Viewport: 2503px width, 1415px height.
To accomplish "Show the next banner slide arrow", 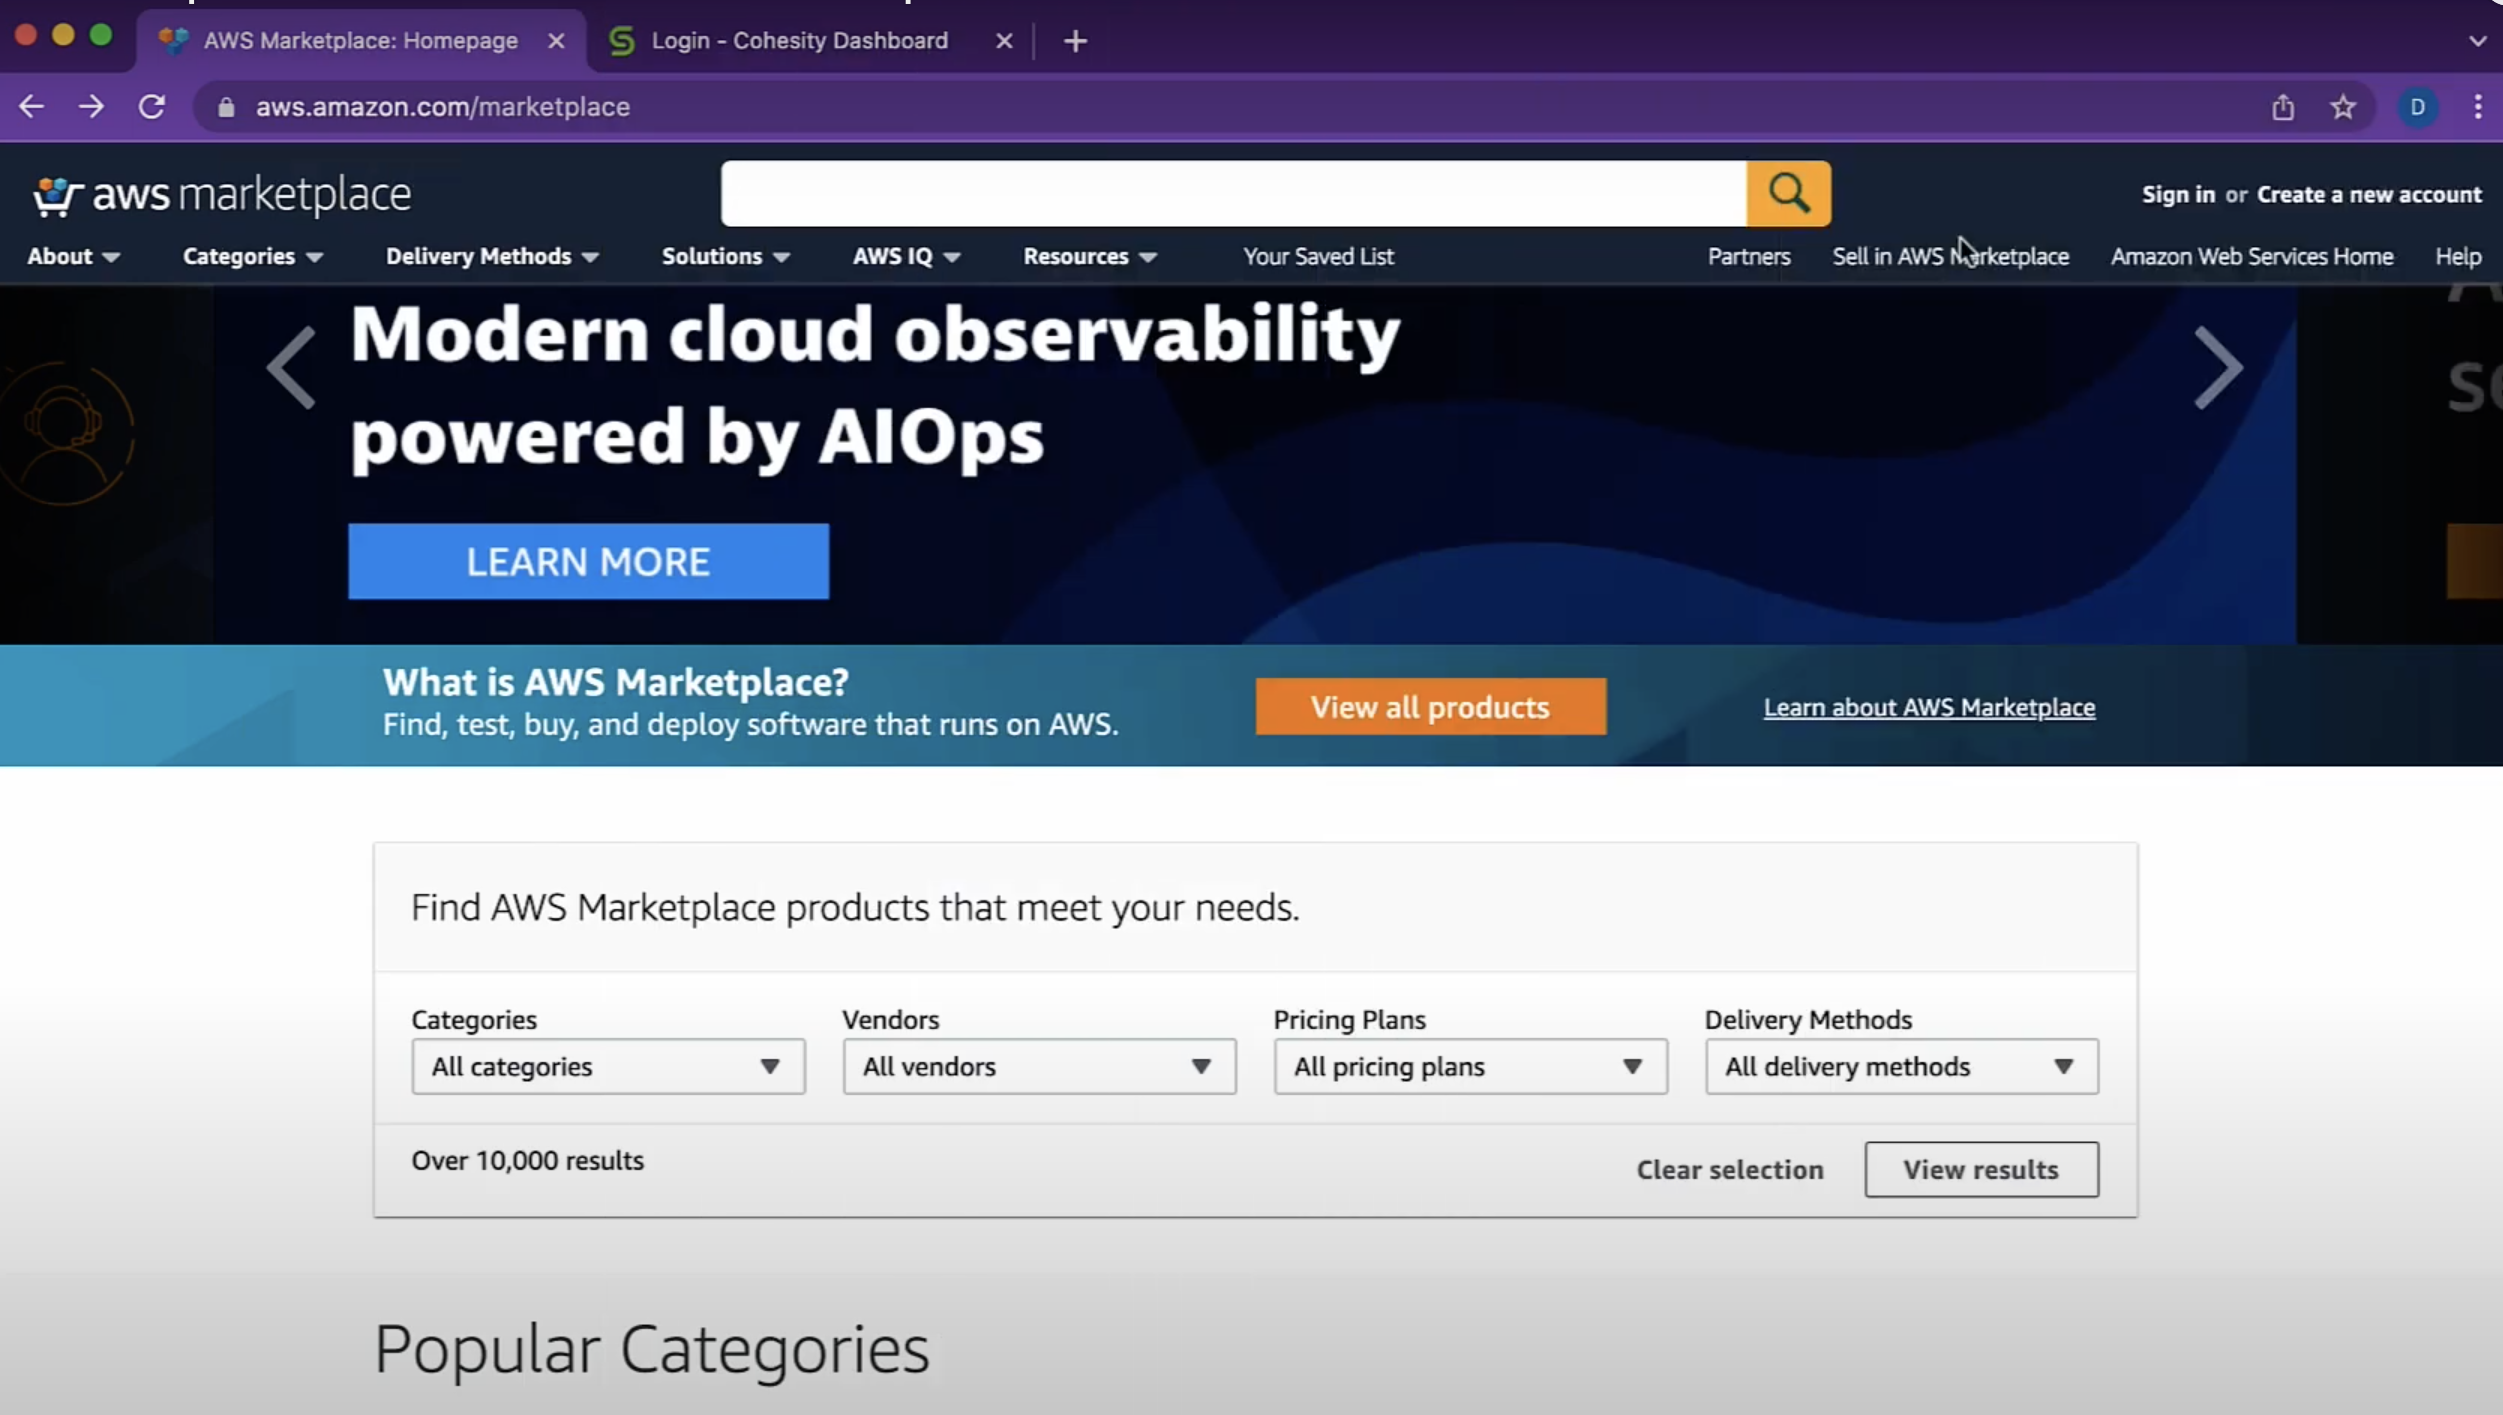I will 2217,368.
